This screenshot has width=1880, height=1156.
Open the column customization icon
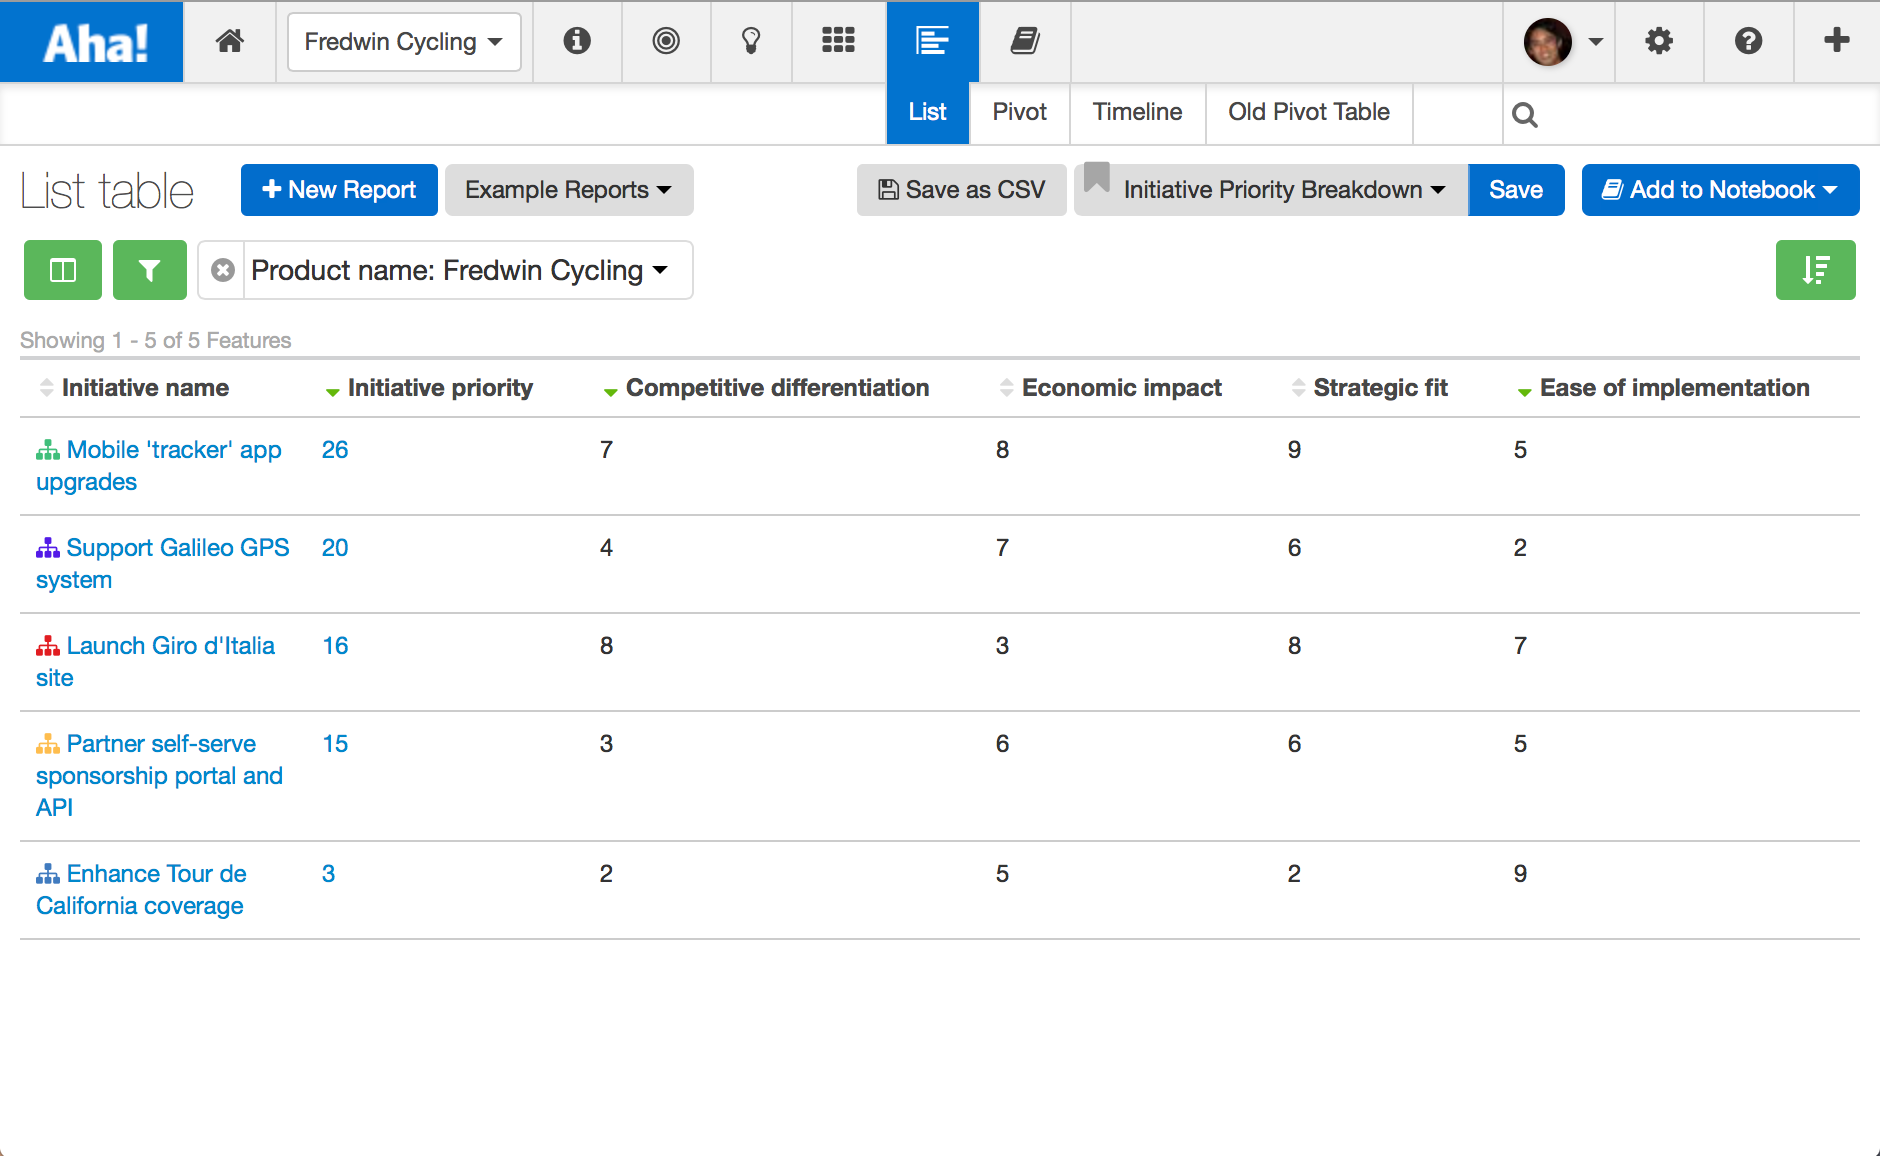pyautogui.click(x=62, y=269)
